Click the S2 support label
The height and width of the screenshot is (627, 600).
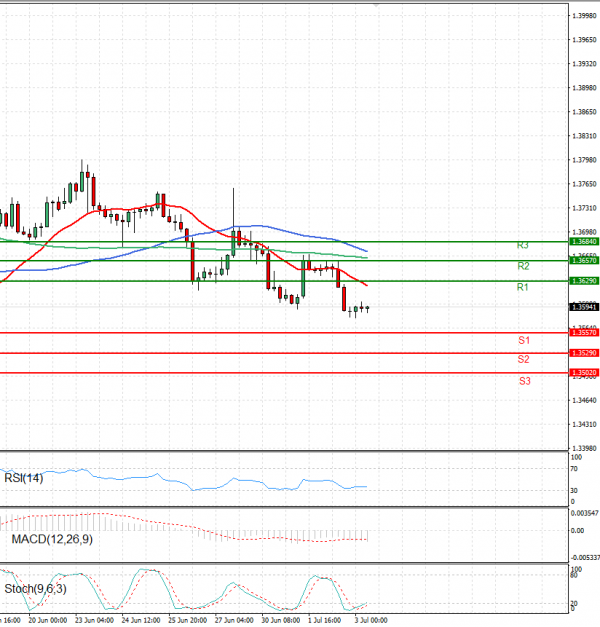tap(524, 359)
